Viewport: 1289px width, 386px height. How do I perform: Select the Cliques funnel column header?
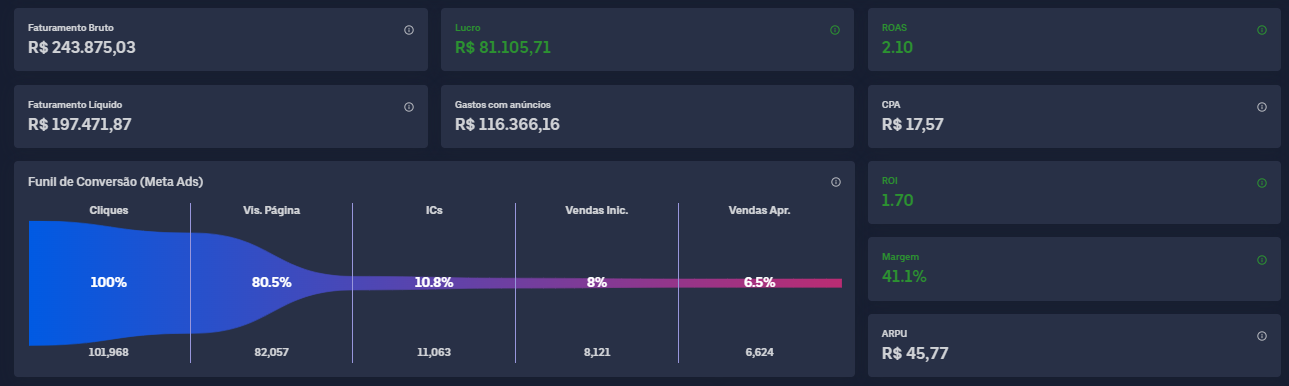pyautogui.click(x=109, y=211)
